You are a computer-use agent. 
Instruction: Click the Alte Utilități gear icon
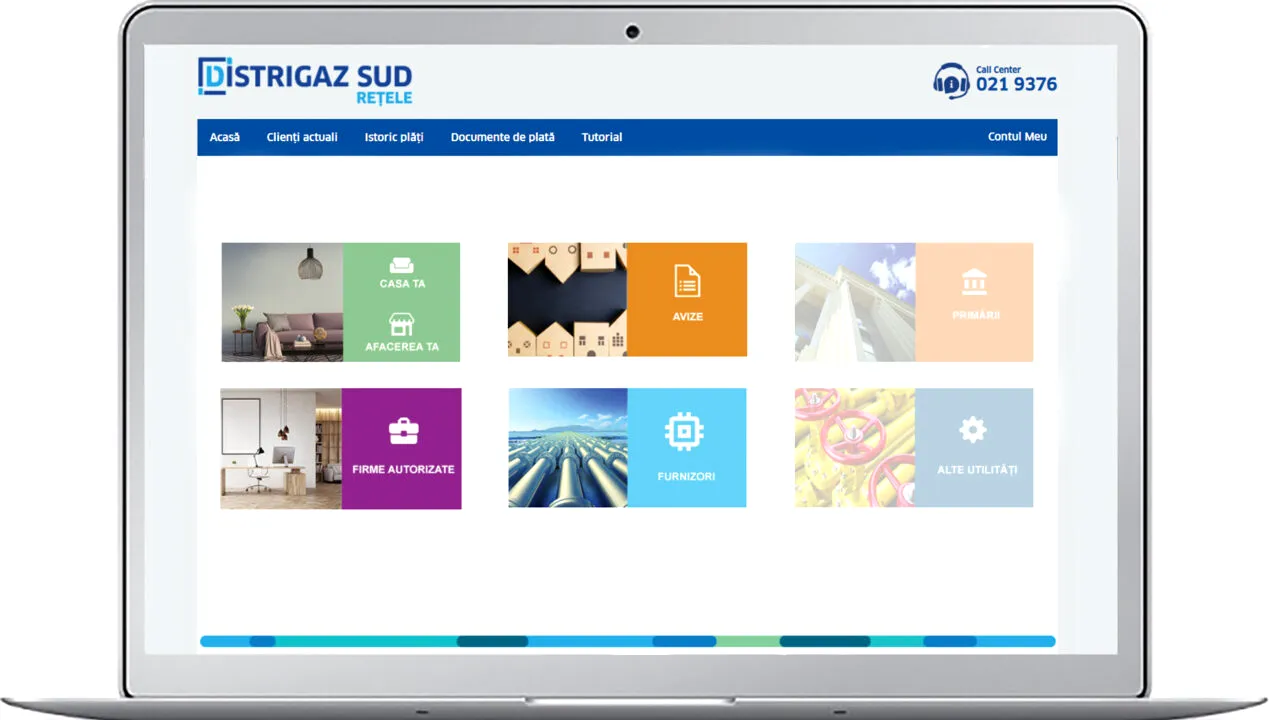click(972, 429)
